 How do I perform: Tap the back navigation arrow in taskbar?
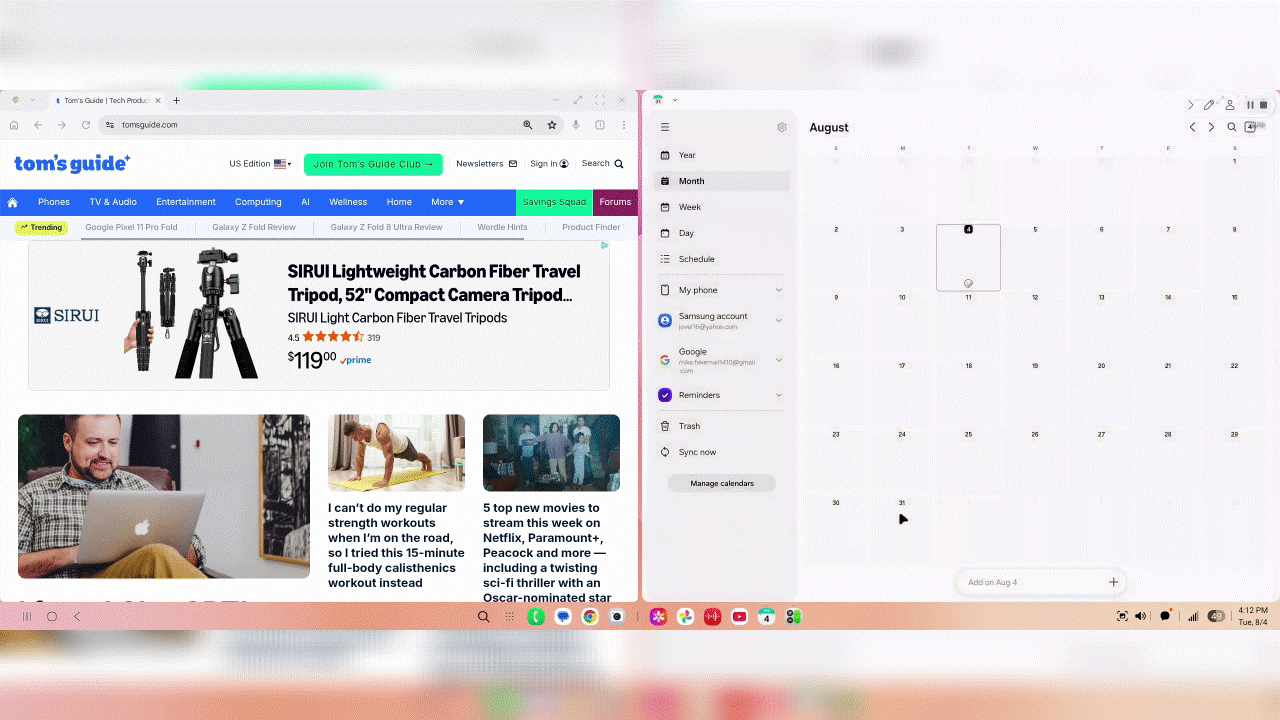pyautogui.click(x=78, y=617)
